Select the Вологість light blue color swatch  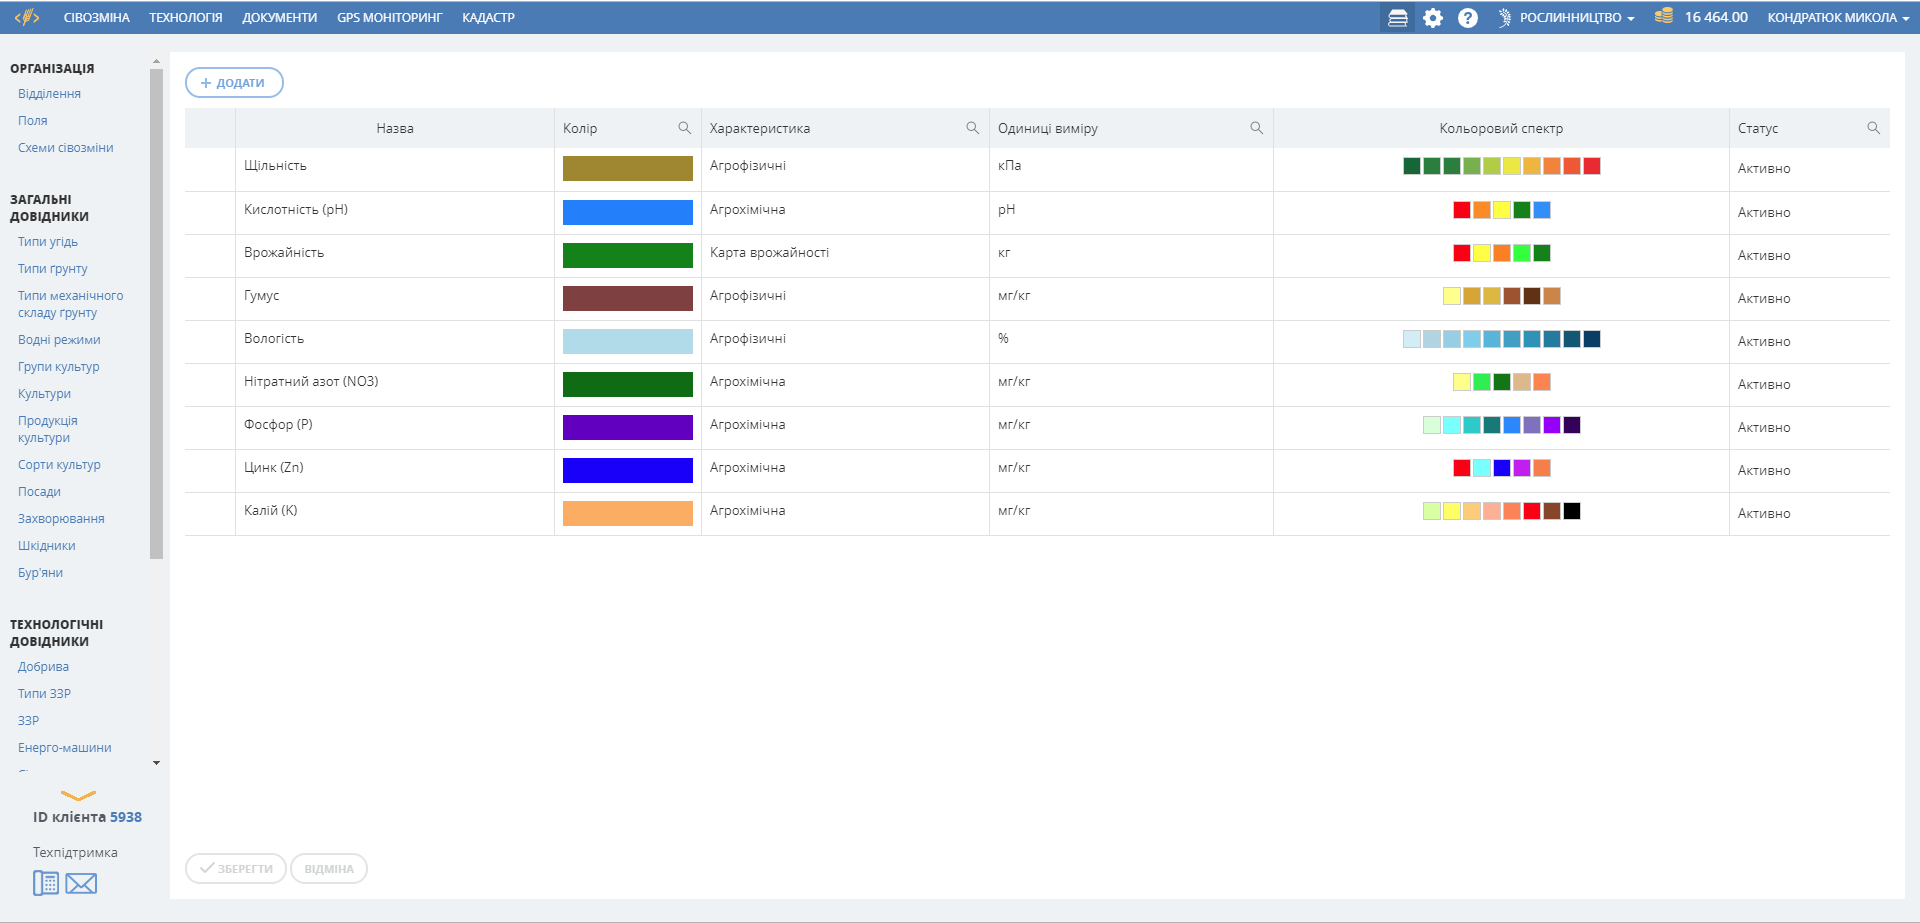click(627, 341)
